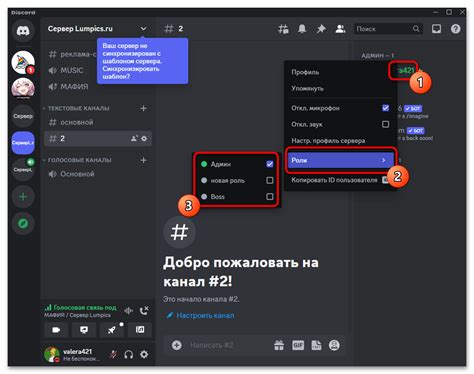474x374 pixels.
Task: Select text channel 2 in list
Action: coord(98,138)
